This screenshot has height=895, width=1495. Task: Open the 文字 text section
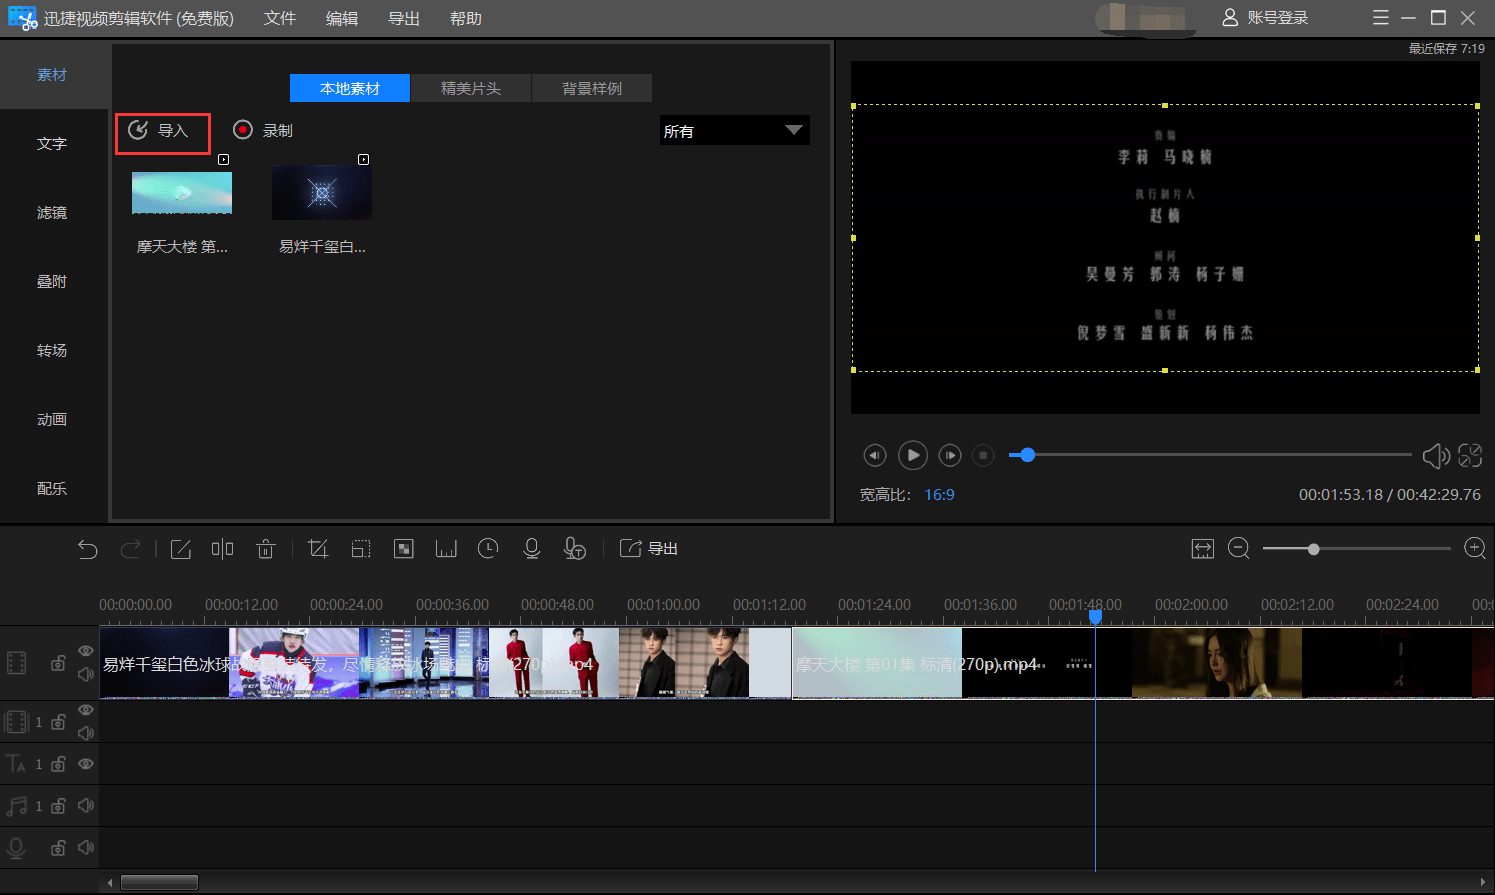click(x=52, y=144)
